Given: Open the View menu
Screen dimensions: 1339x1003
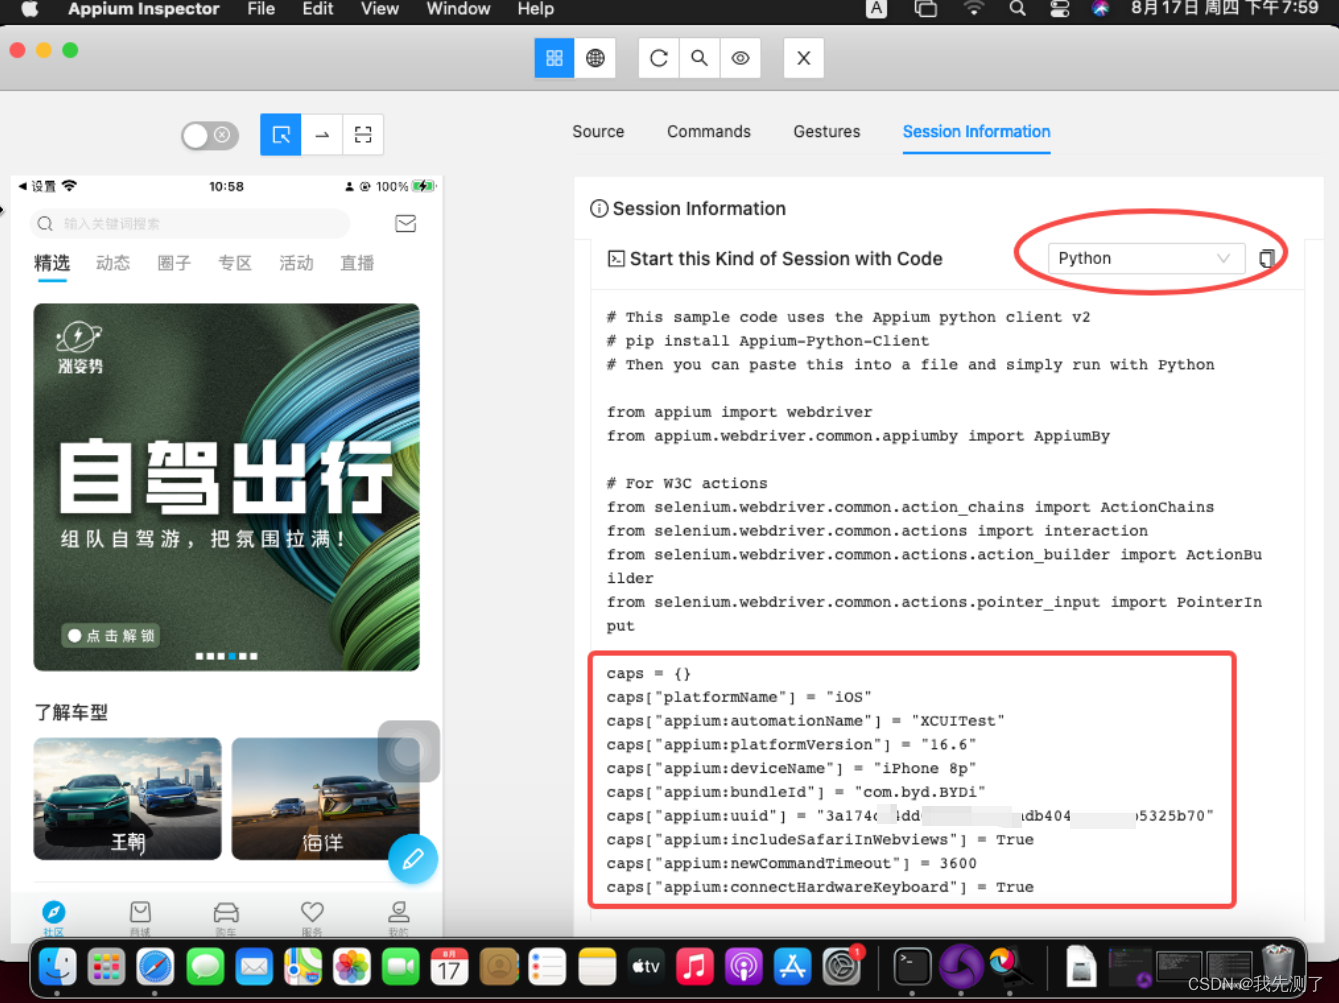Looking at the screenshot, I should point(380,9).
